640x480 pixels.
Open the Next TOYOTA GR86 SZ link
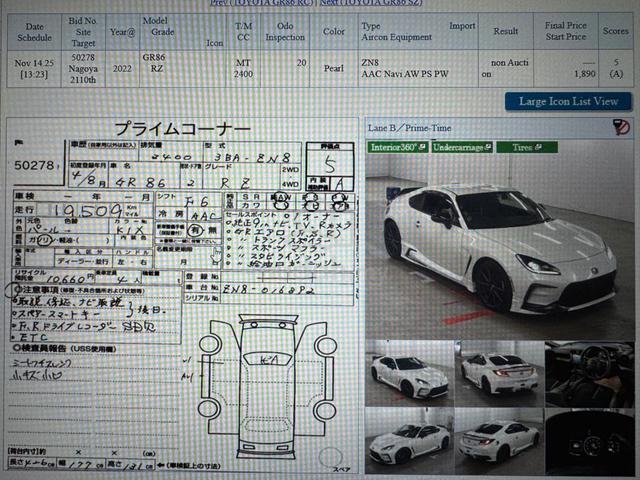pyautogui.click(x=371, y=2)
